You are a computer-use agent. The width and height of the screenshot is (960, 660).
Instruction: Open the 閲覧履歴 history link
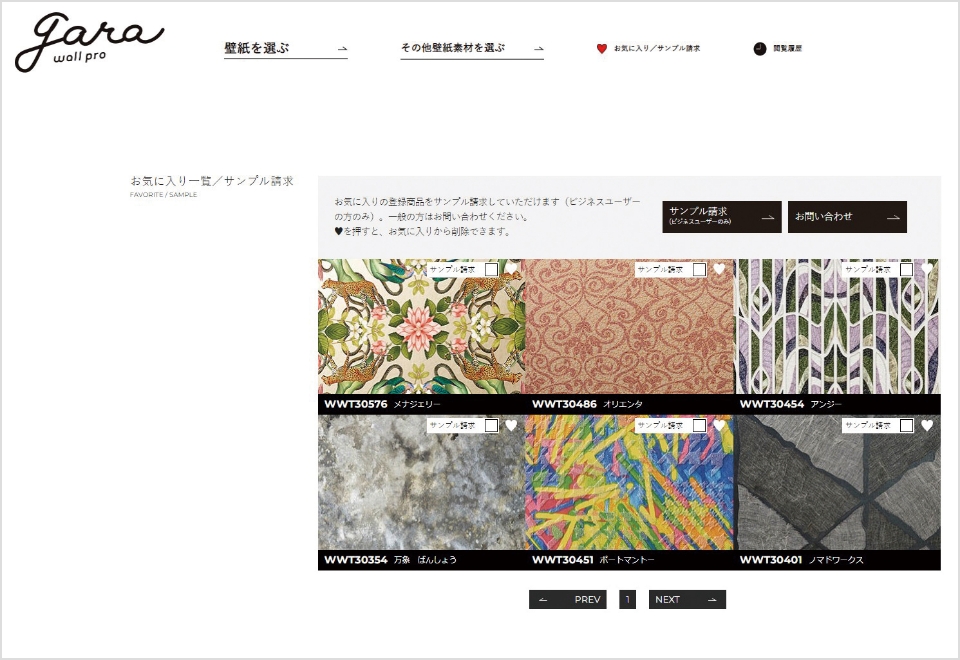click(787, 48)
